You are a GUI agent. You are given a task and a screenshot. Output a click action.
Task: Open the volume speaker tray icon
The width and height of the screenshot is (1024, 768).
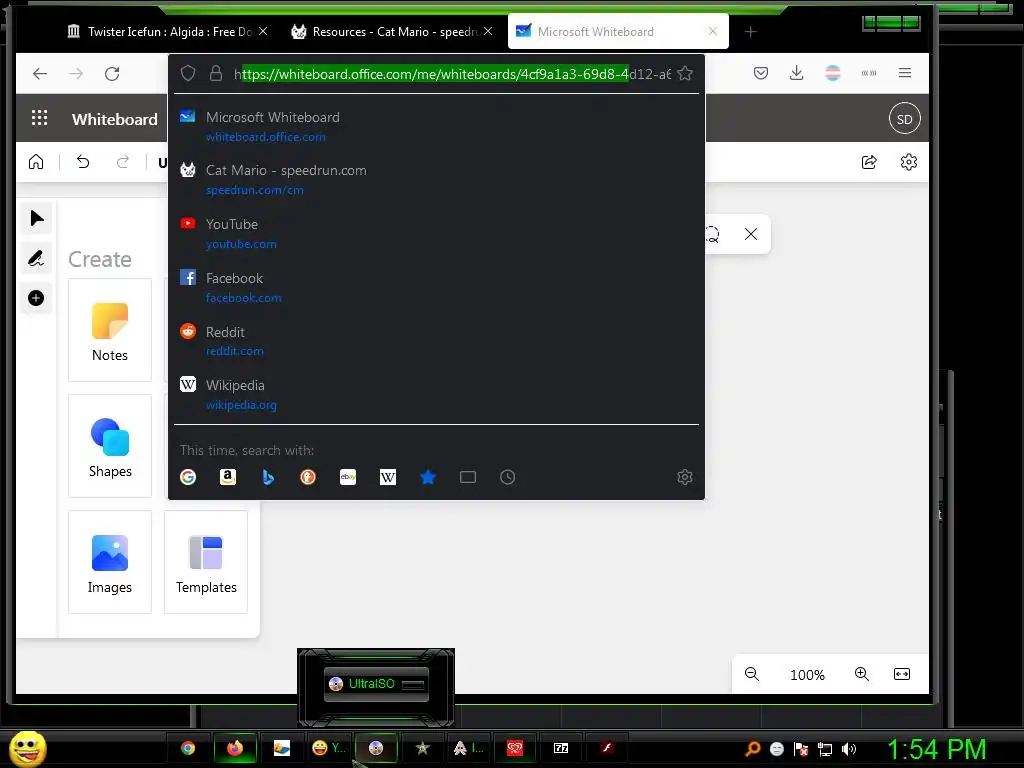tap(848, 749)
